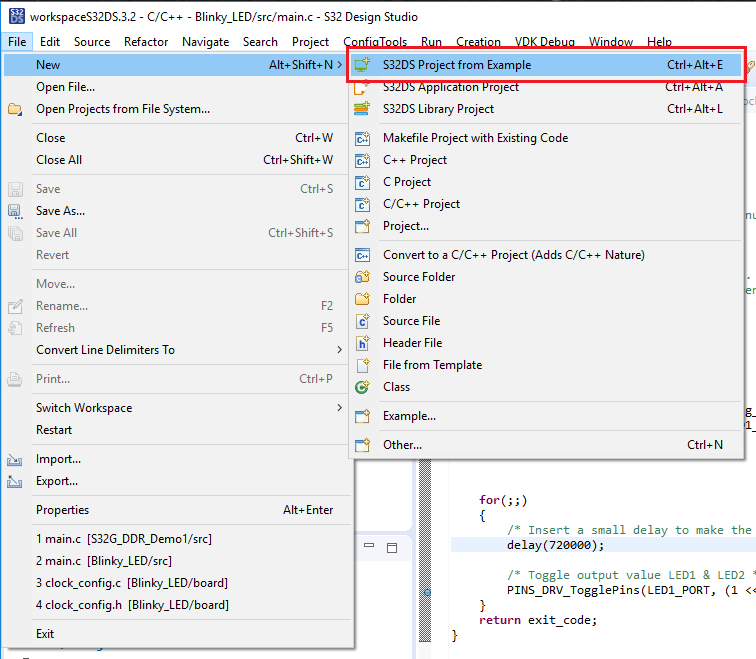The image size is (756, 659).
Task: Click the Header File icon
Action: click(362, 343)
